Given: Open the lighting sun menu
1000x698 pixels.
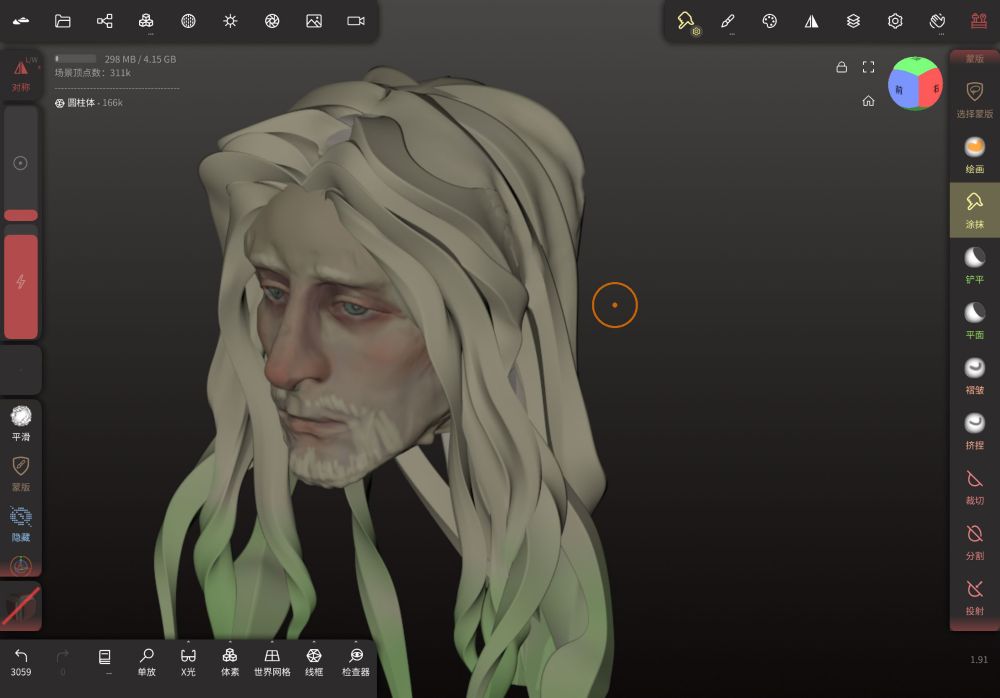Looking at the screenshot, I should (x=230, y=21).
